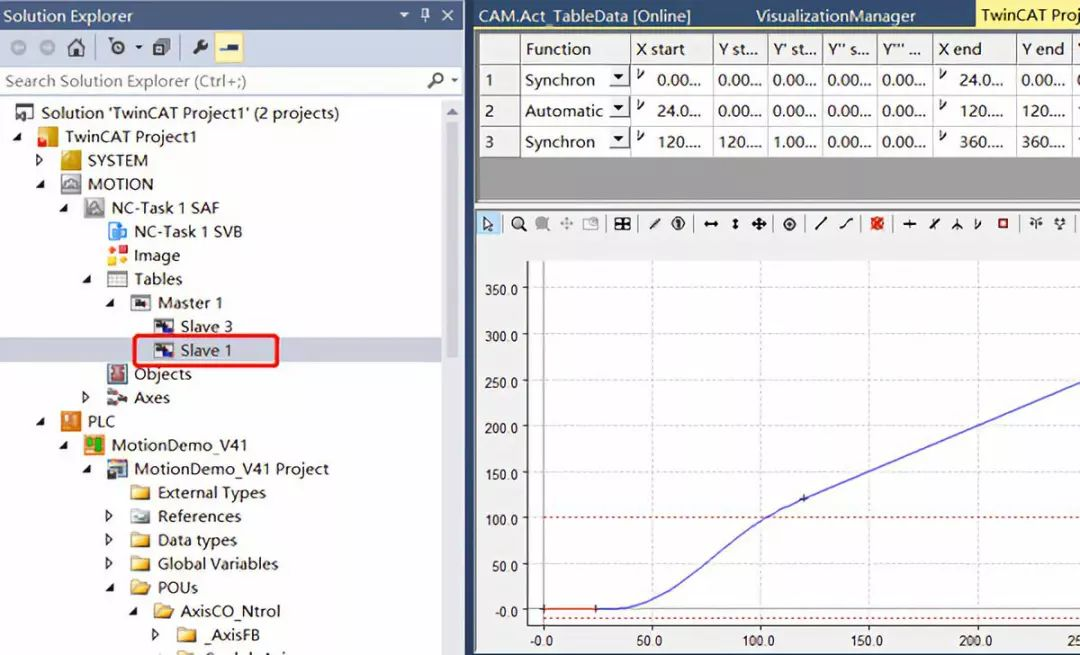Select the straight line segment tool
Screen dimensions: 1080x655
pos(821,223)
